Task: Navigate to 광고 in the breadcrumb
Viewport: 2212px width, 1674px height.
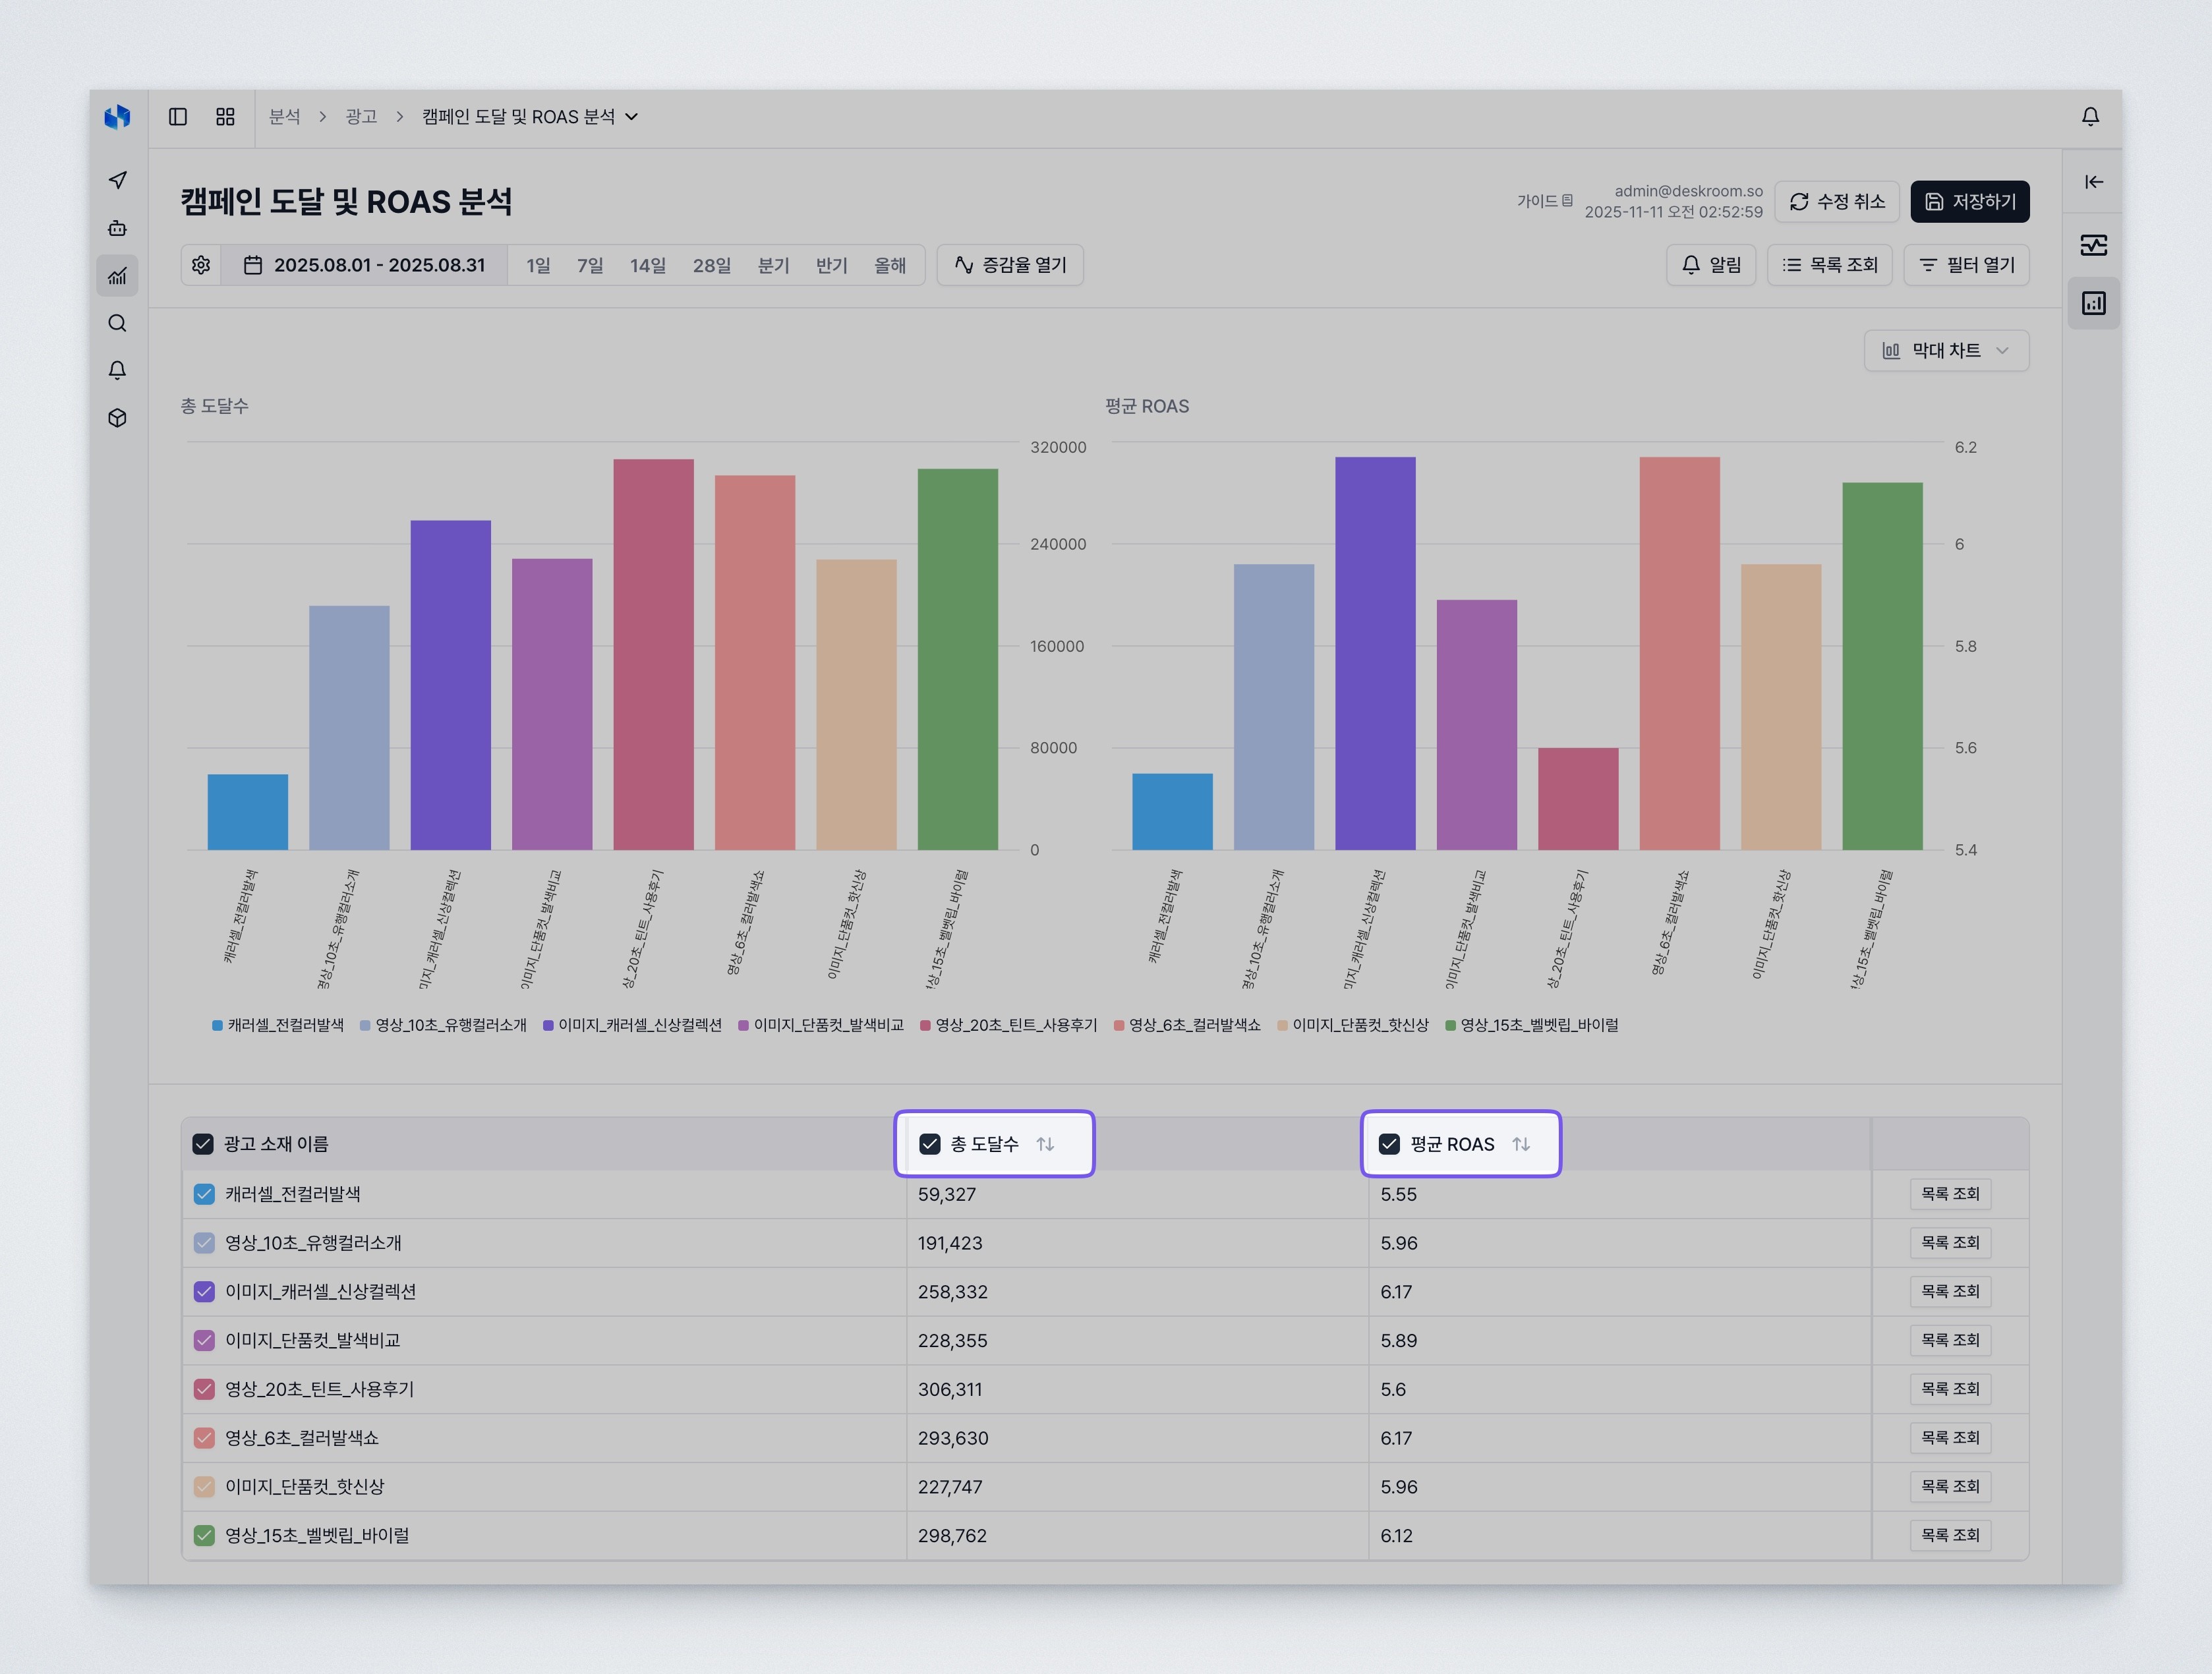Action: 361,117
